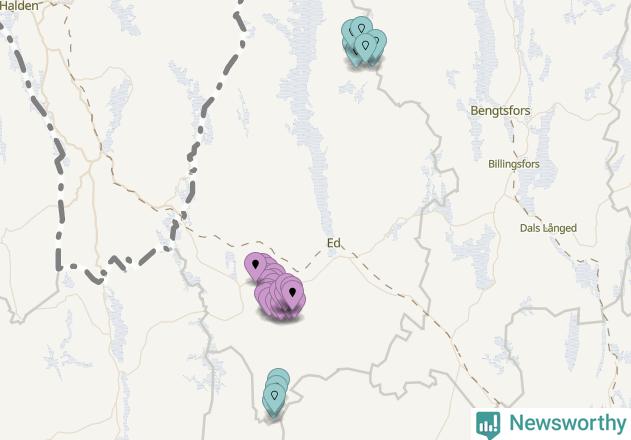Select the Halden city label
This screenshot has height=440, width=631.
(x=19, y=6)
